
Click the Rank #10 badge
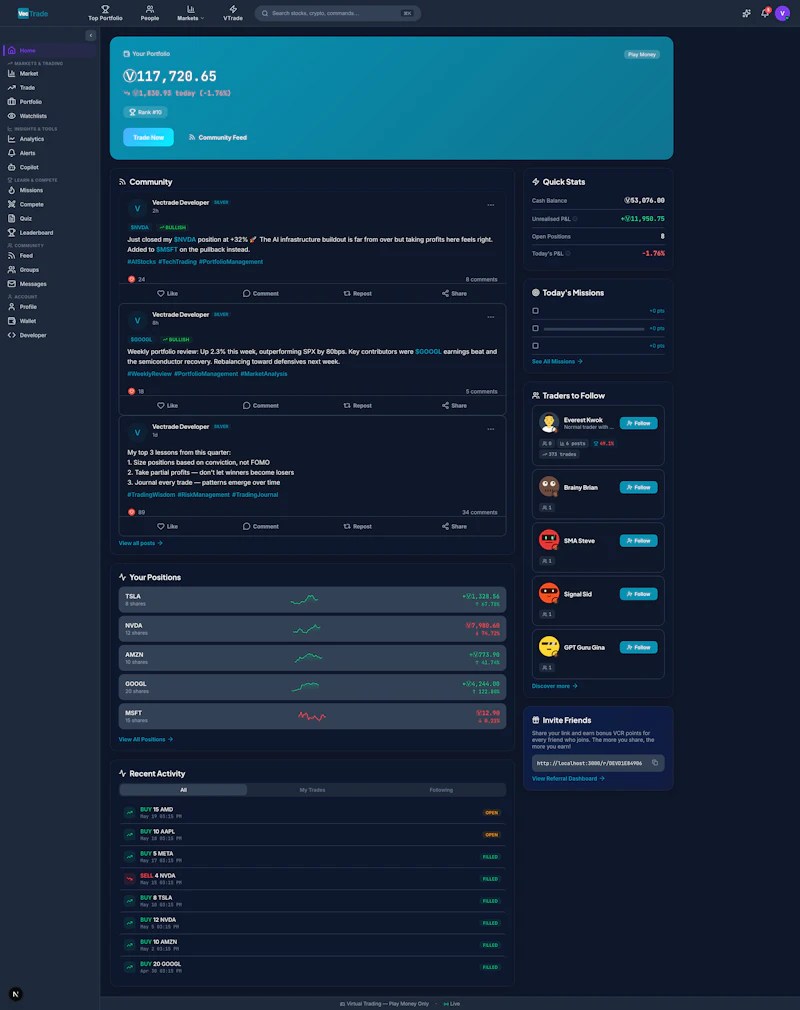(x=146, y=112)
